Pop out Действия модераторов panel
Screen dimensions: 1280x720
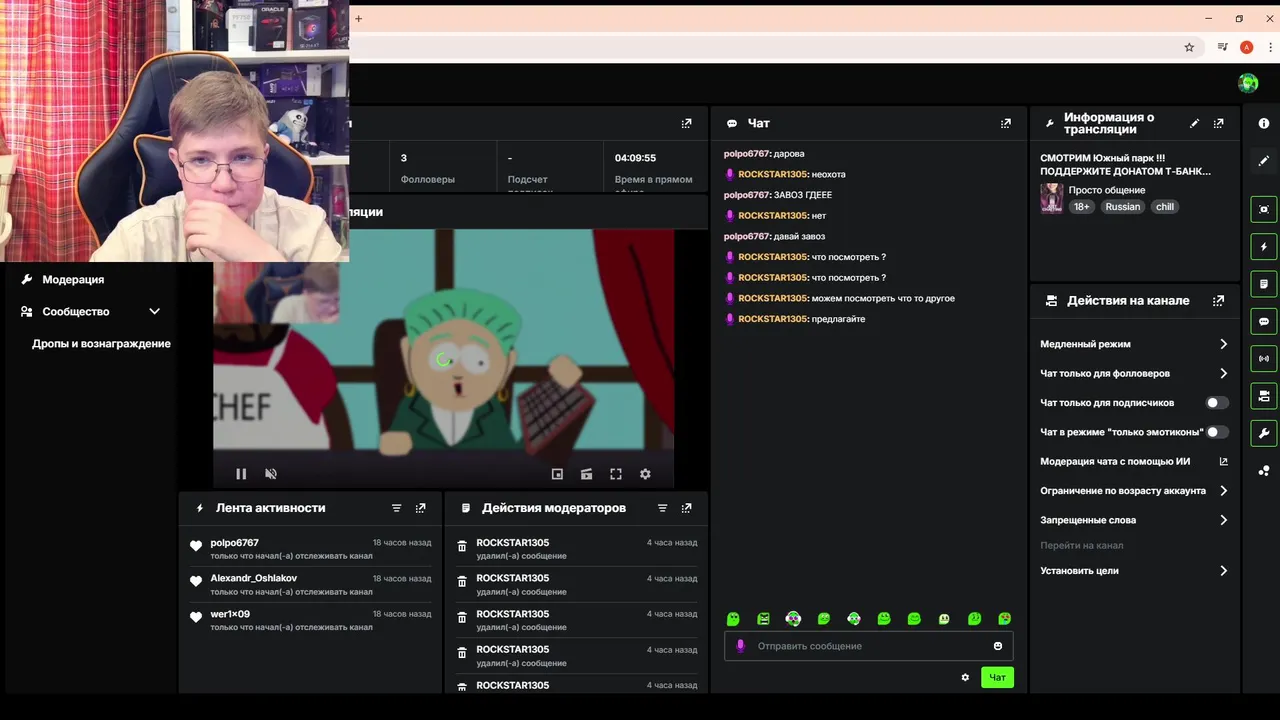(x=686, y=508)
